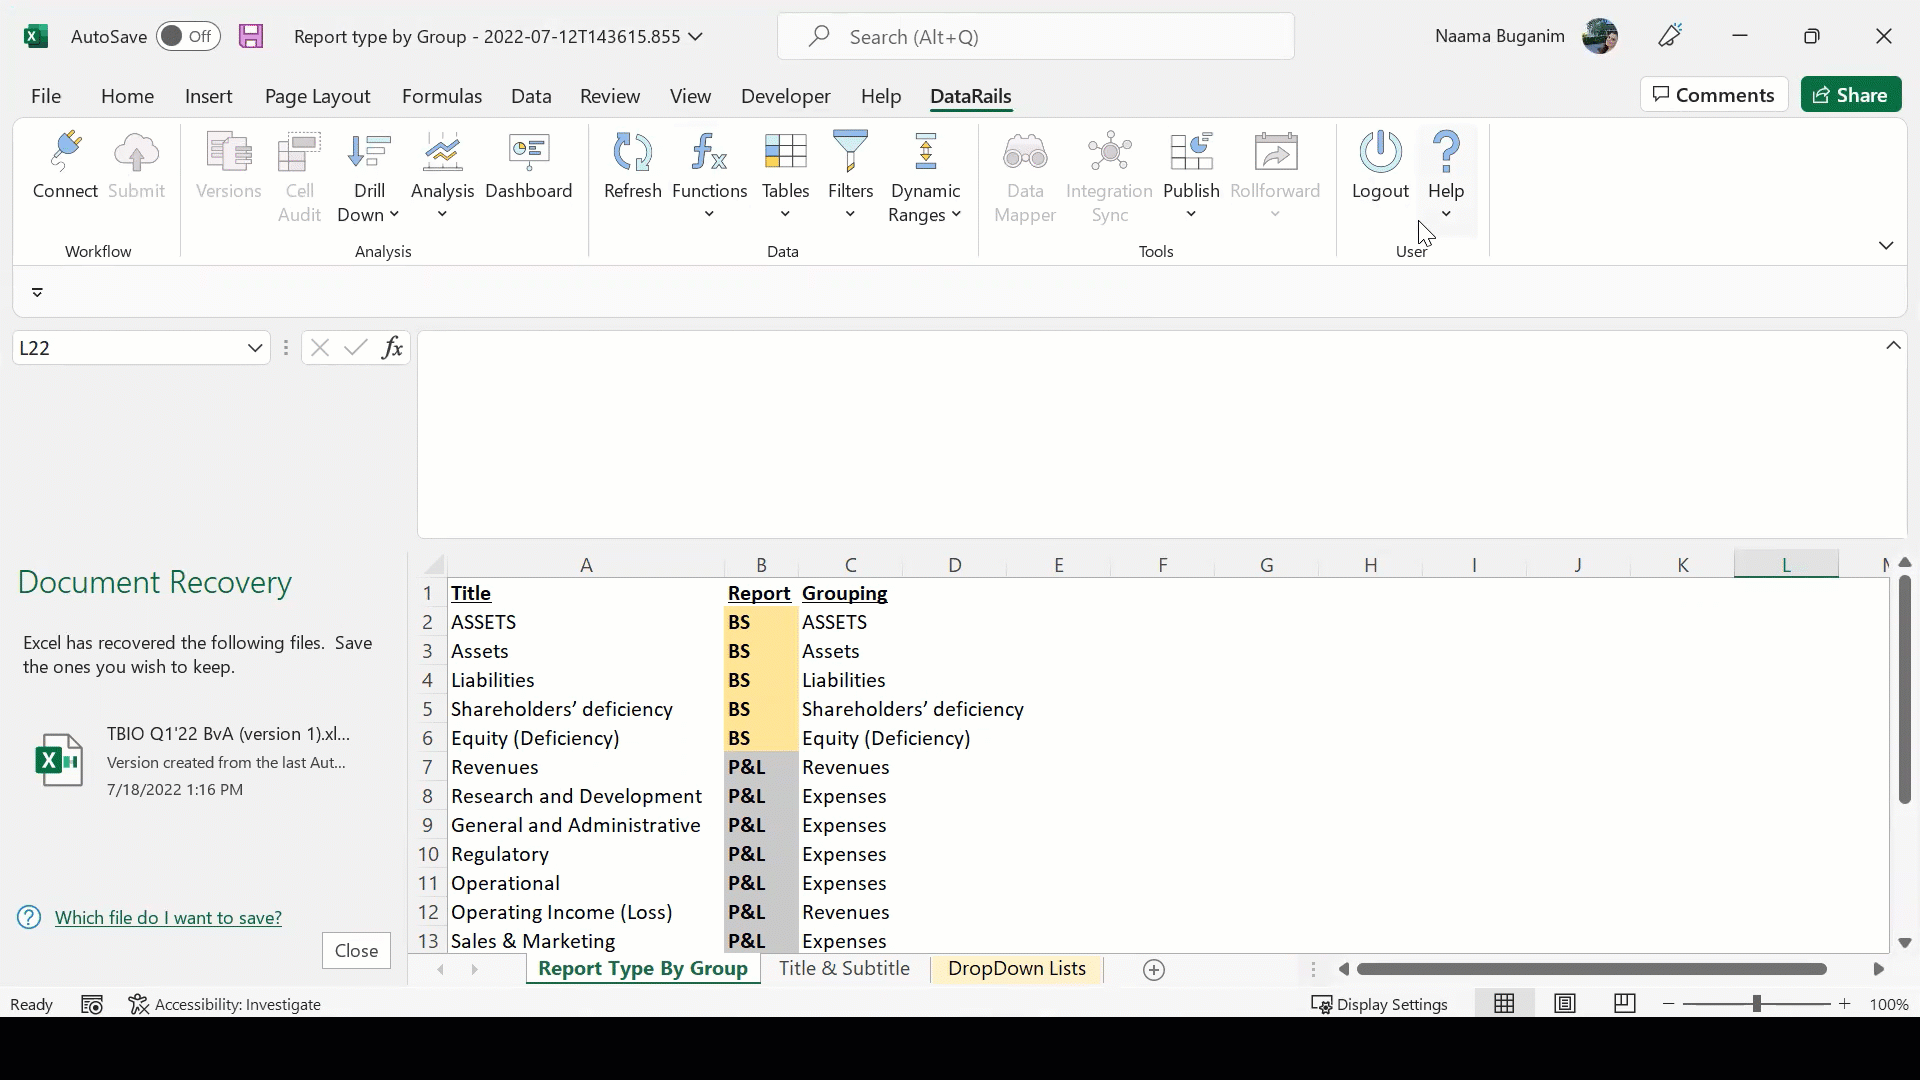Click the recovered TBIO Q1'22 BvA file

point(195,761)
